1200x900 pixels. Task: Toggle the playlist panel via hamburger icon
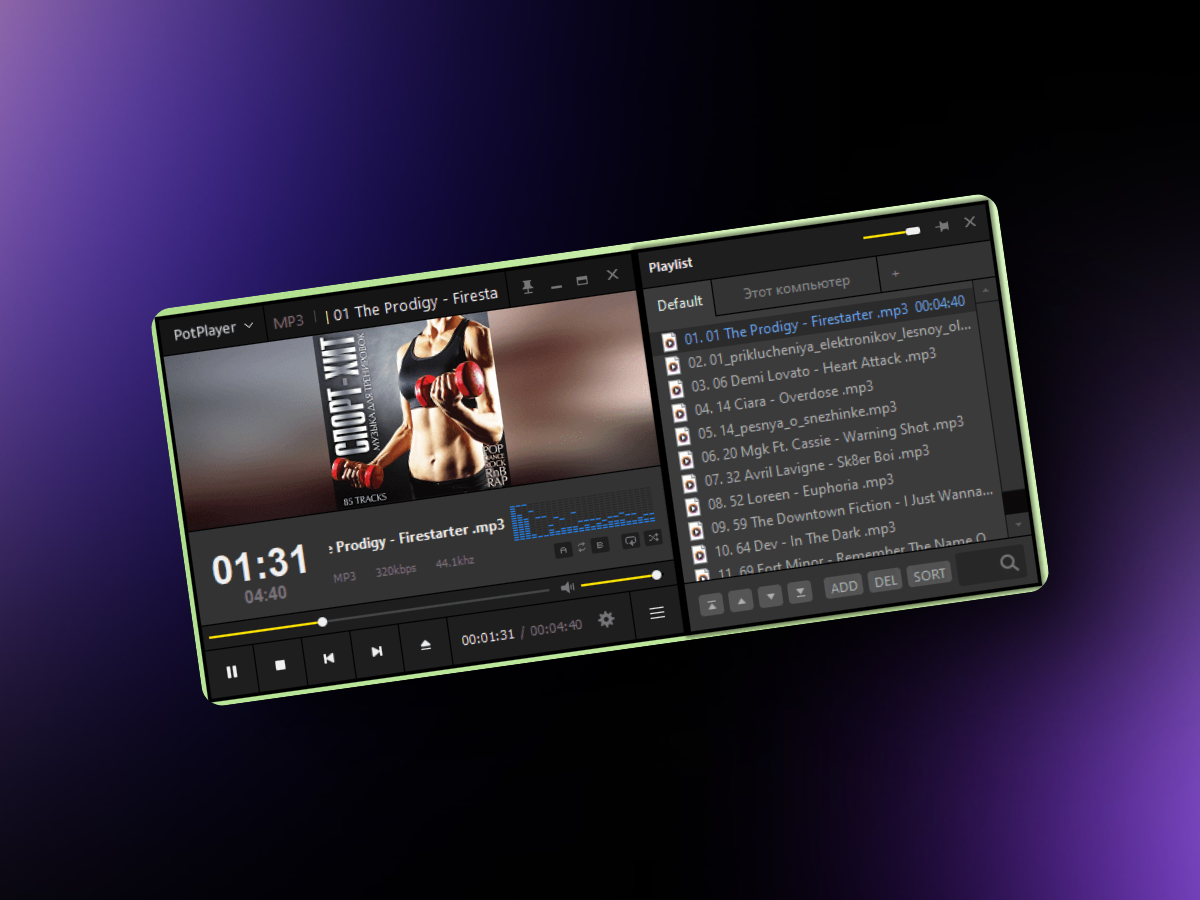click(657, 613)
